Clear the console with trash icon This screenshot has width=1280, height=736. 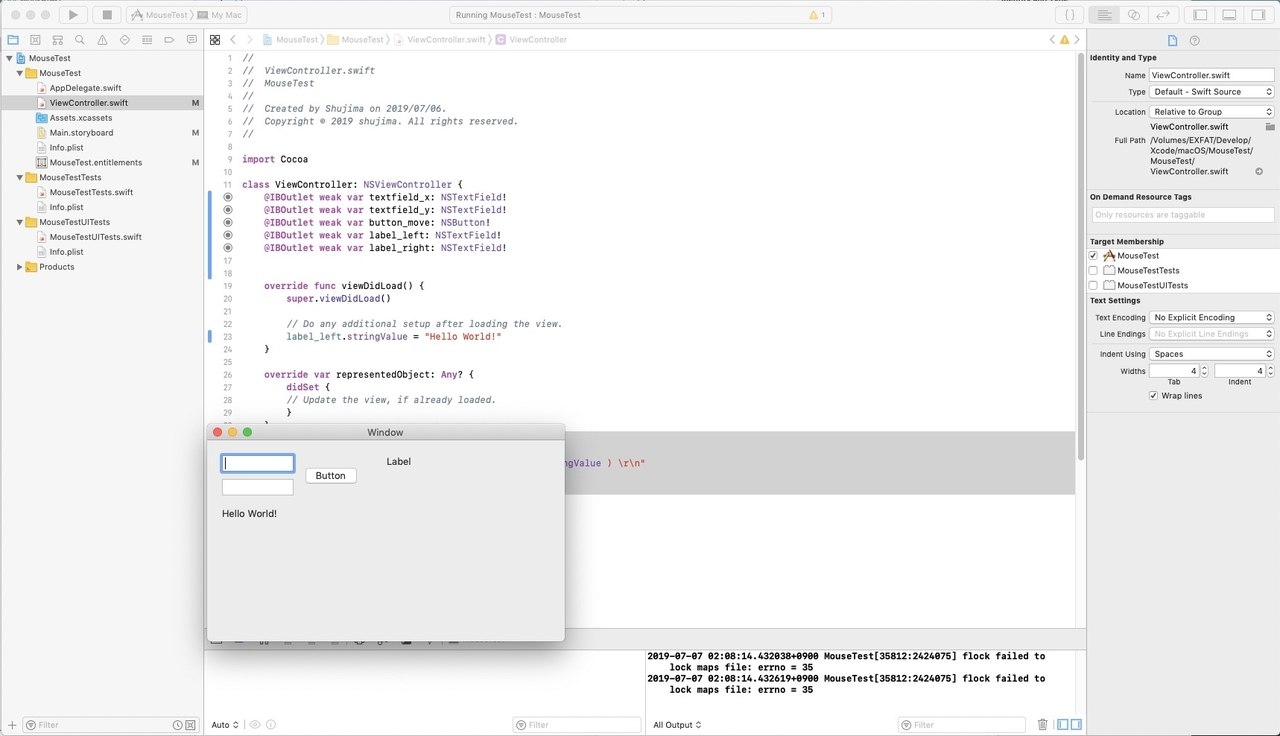pos(1043,725)
